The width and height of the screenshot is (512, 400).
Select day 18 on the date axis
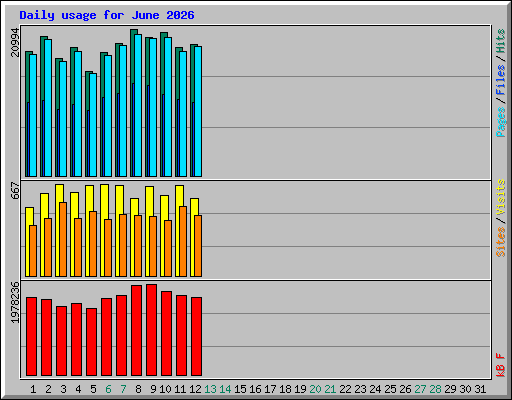[285, 389]
